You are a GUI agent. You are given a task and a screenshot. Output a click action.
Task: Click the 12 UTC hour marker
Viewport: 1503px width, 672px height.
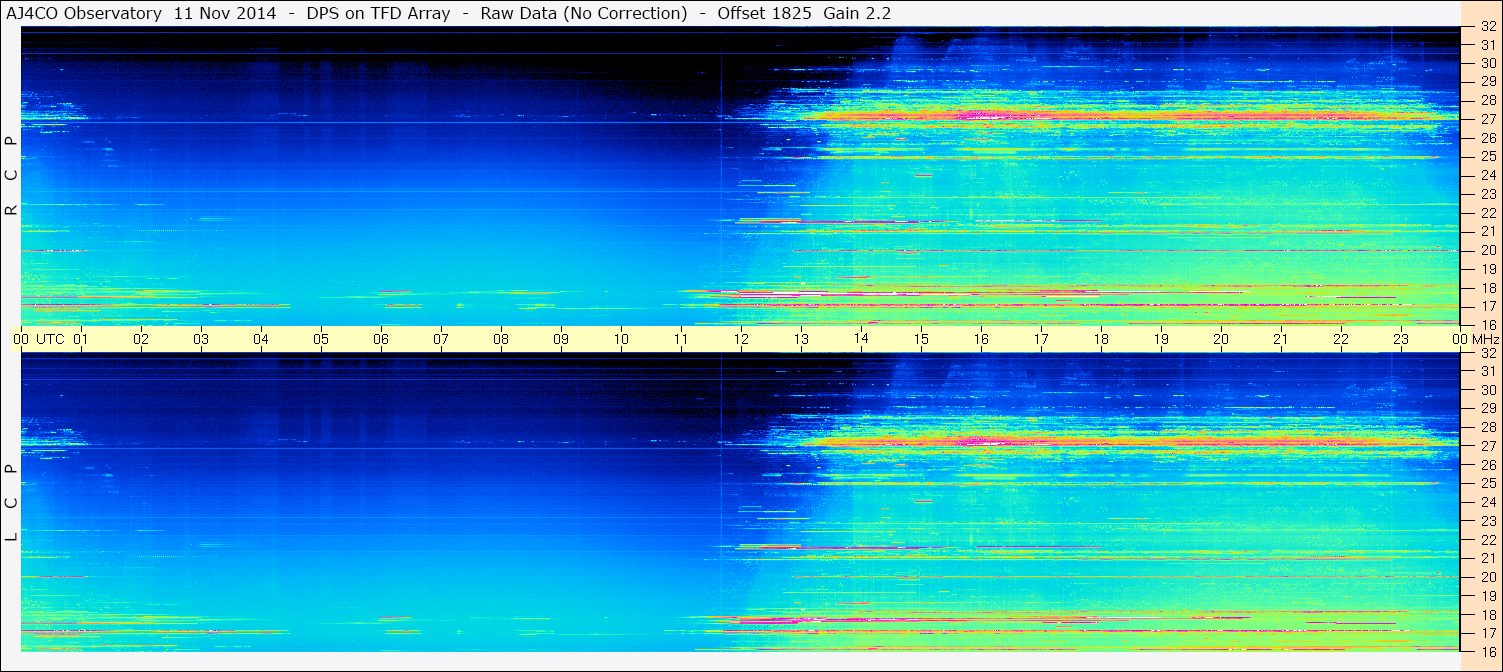tap(741, 339)
